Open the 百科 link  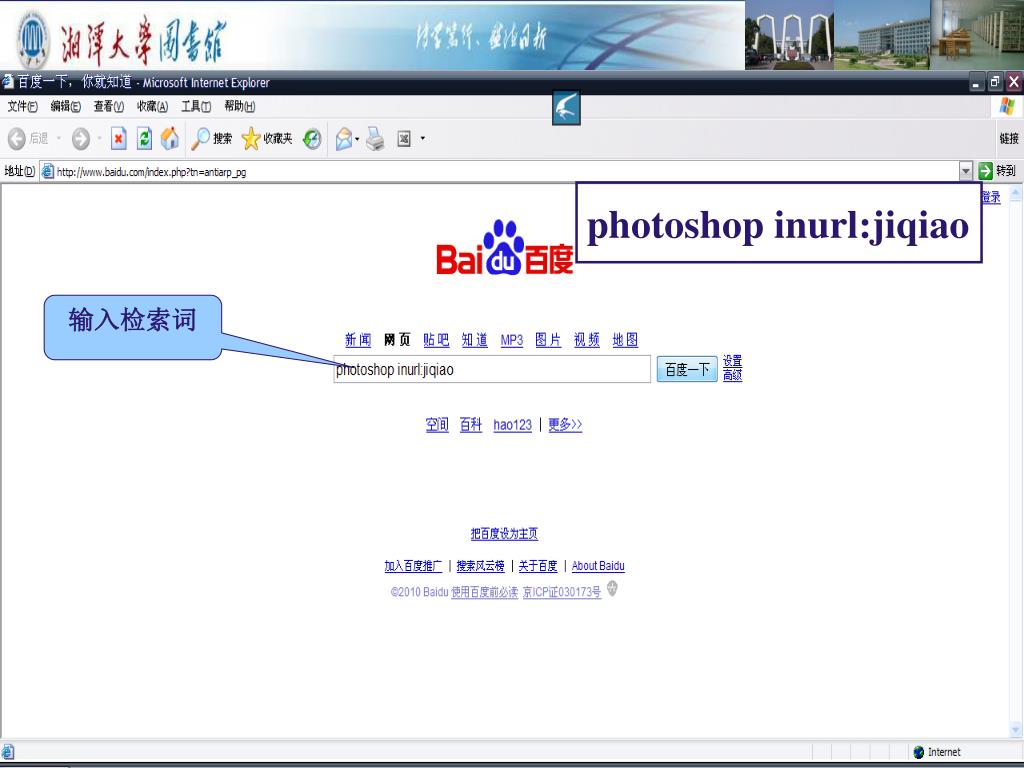[471, 425]
